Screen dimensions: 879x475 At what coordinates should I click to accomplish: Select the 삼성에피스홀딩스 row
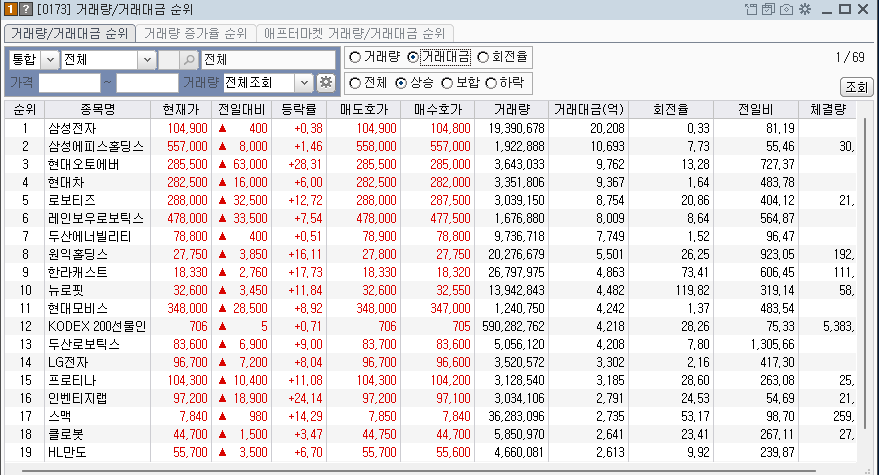pyautogui.click(x=431, y=146)
